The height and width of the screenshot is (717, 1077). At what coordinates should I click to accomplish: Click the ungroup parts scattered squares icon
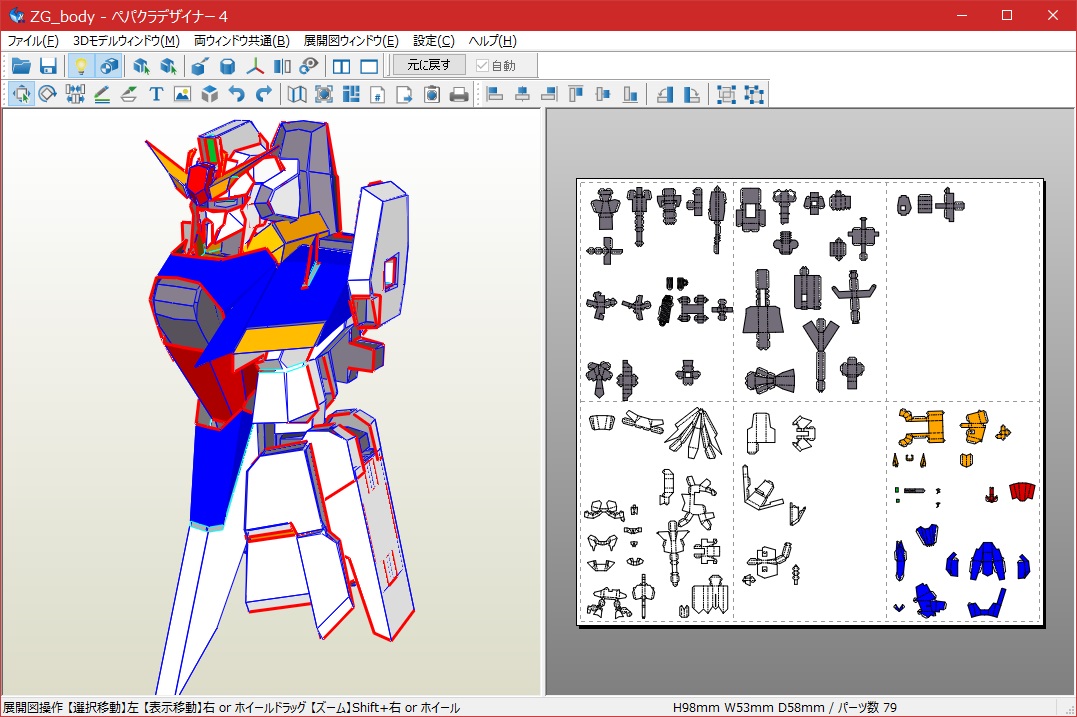coord(753,94)
